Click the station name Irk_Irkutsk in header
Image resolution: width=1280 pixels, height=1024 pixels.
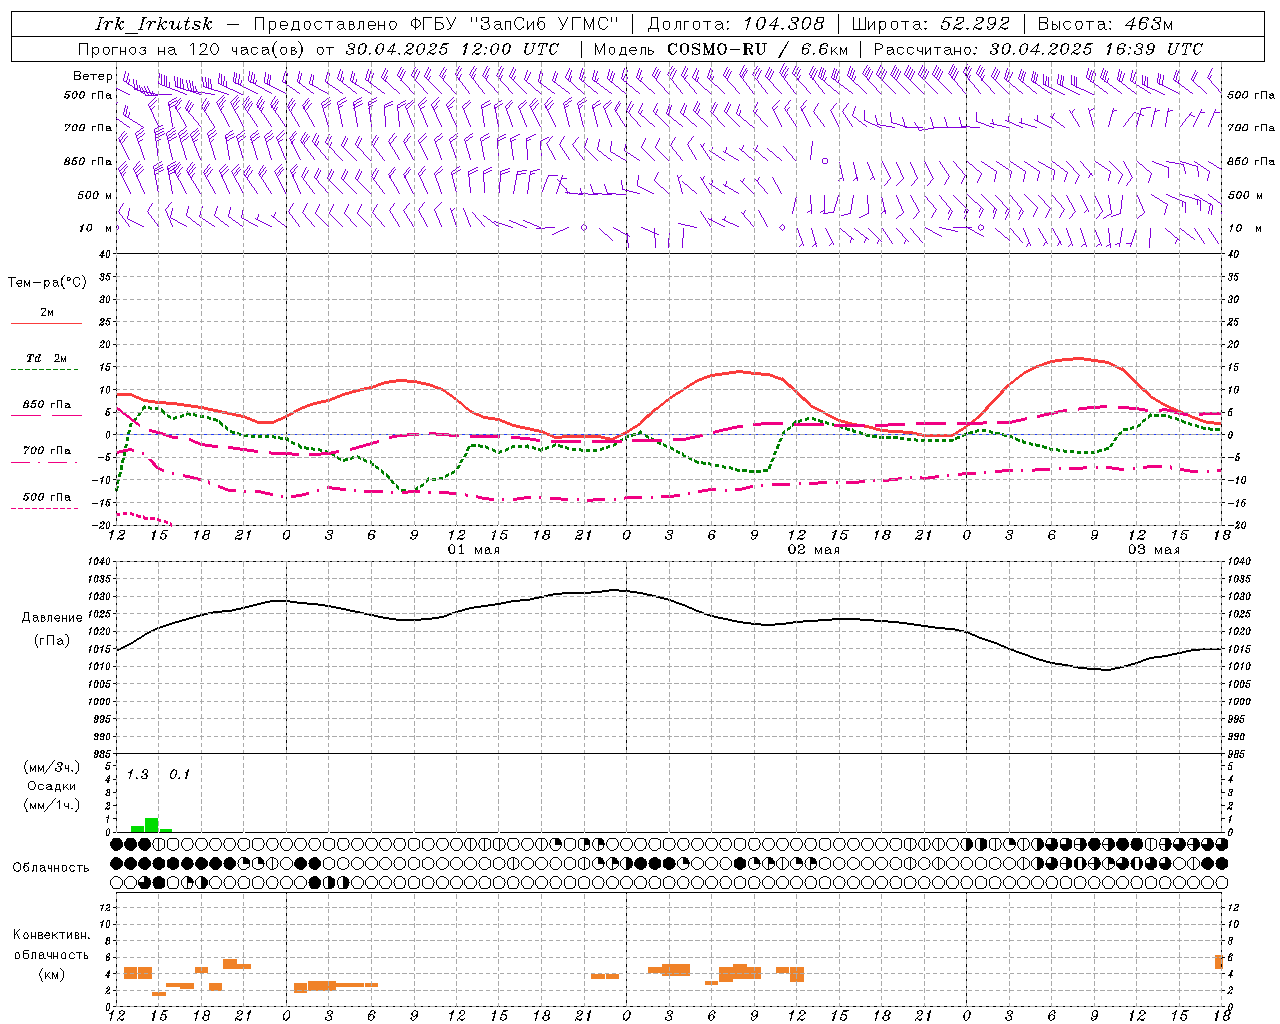point(154,25)
